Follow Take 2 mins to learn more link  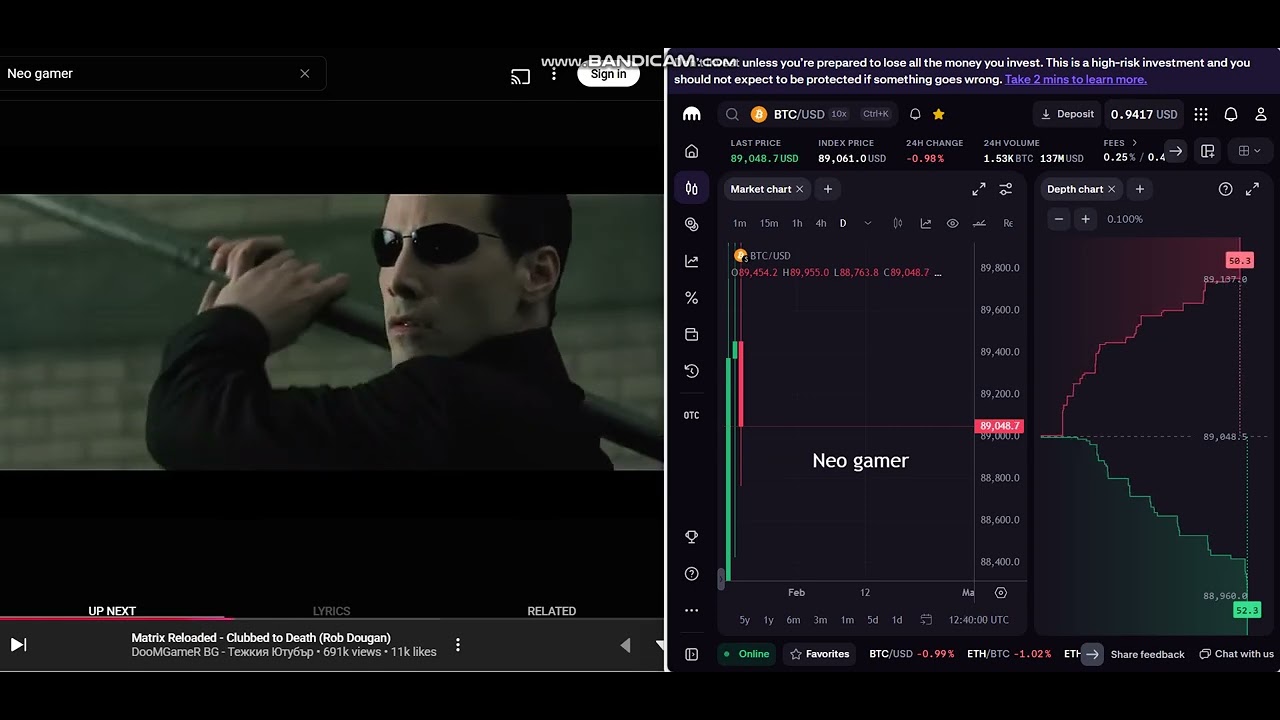pos(1076,79)
